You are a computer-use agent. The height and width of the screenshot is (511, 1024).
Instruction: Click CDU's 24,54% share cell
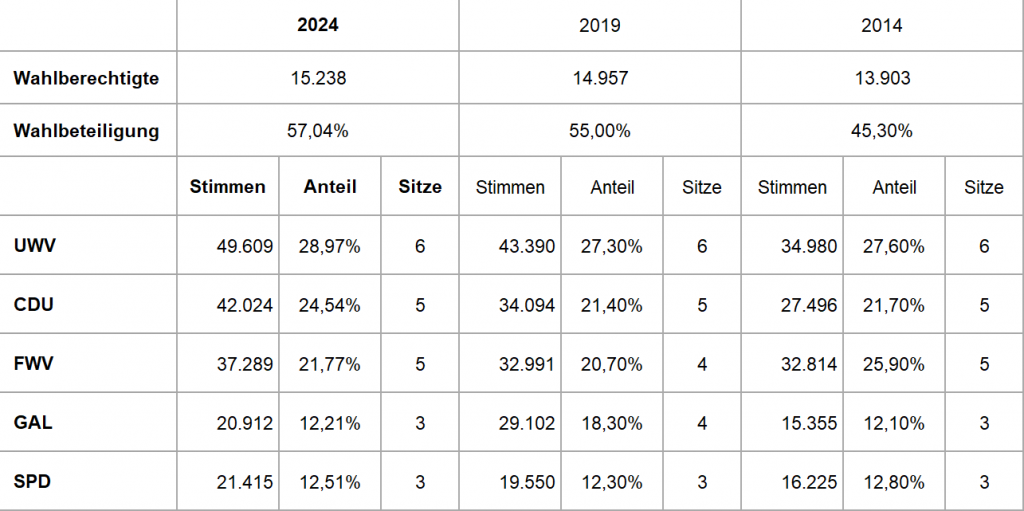330,305
